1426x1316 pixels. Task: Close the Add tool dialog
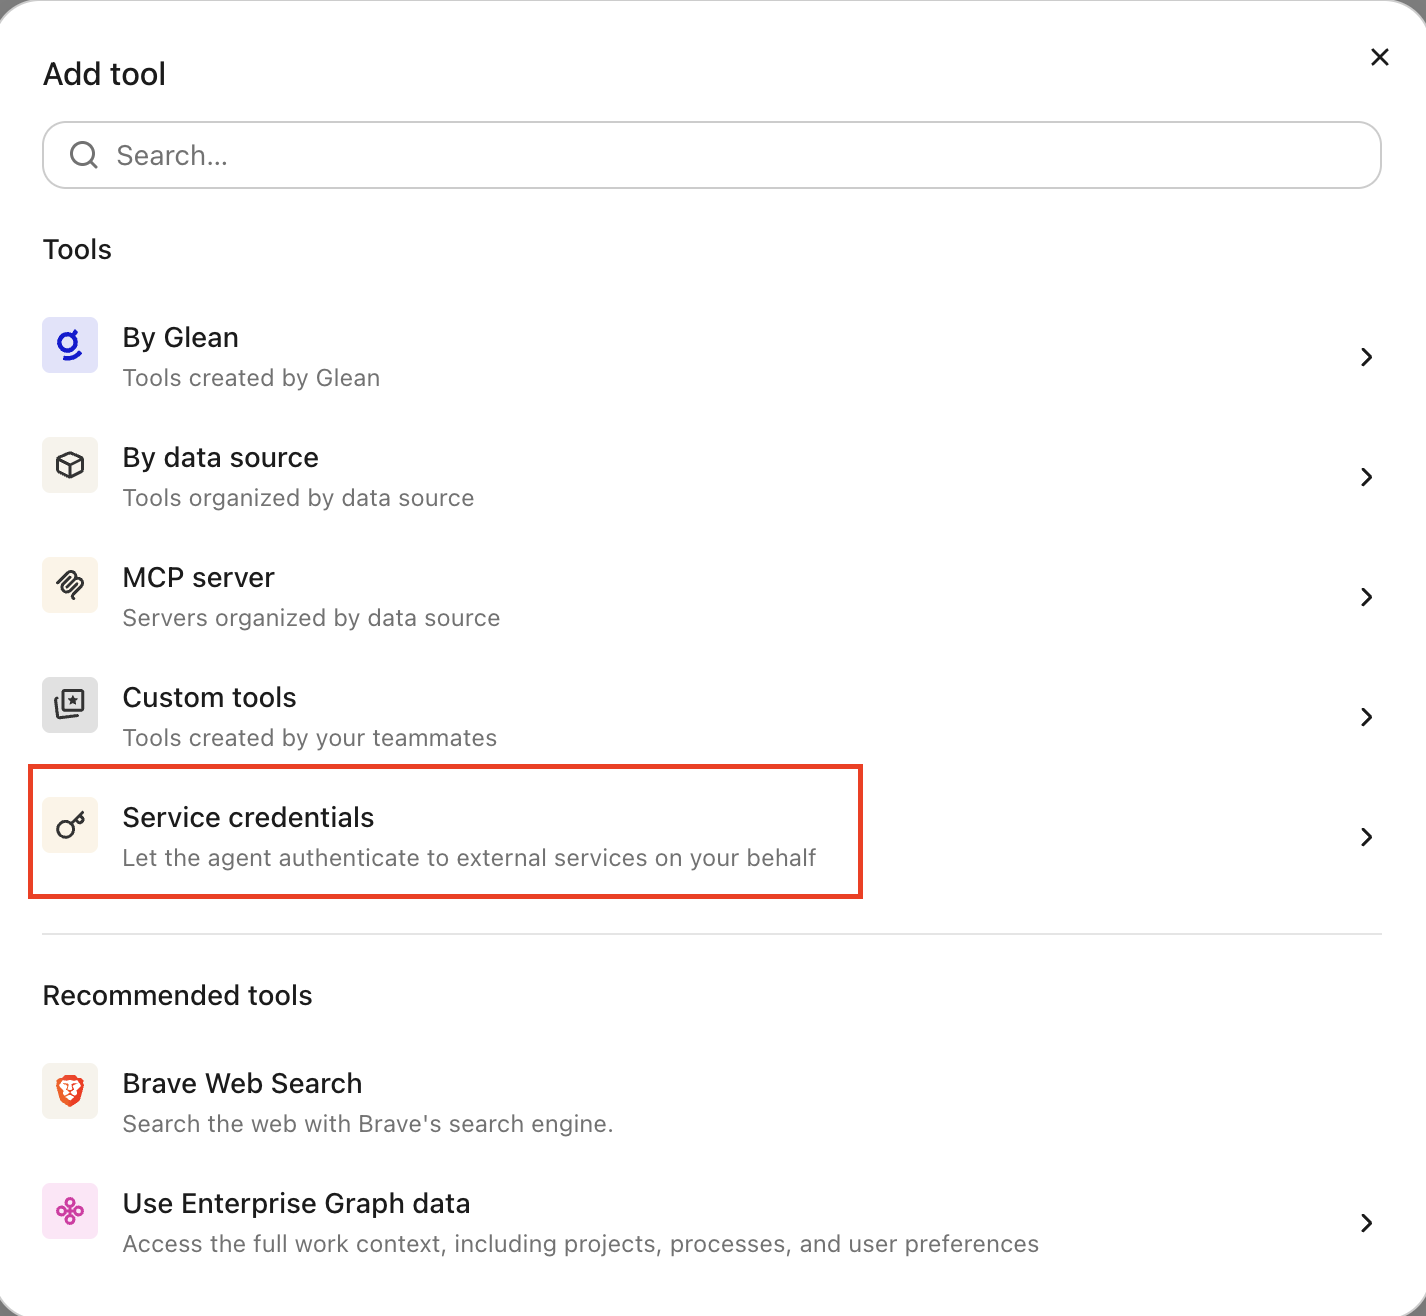pyautogui.click(x=1380, y=57)
